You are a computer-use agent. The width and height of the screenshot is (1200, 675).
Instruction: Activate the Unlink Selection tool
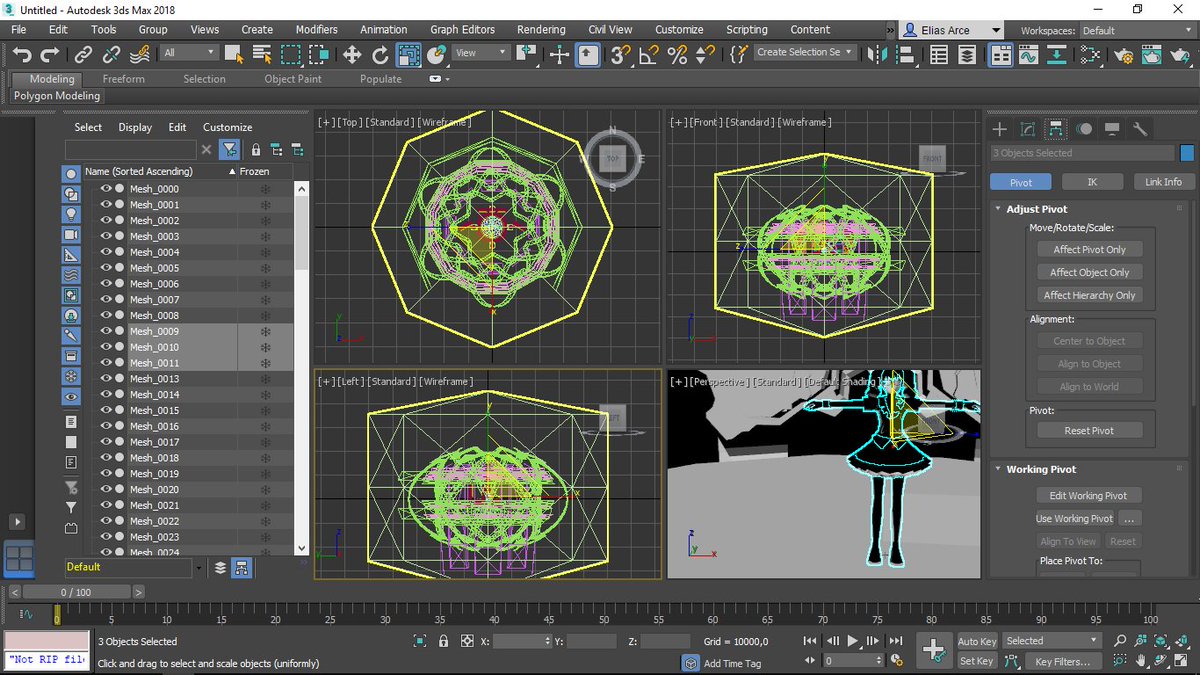click(x=112, y=54)
